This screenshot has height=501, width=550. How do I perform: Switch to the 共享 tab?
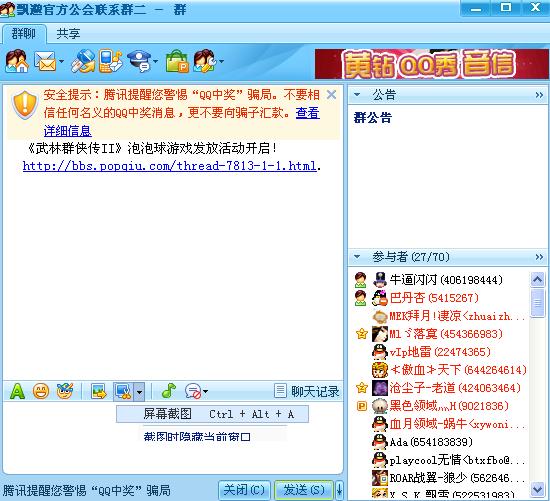click(68, 34)
